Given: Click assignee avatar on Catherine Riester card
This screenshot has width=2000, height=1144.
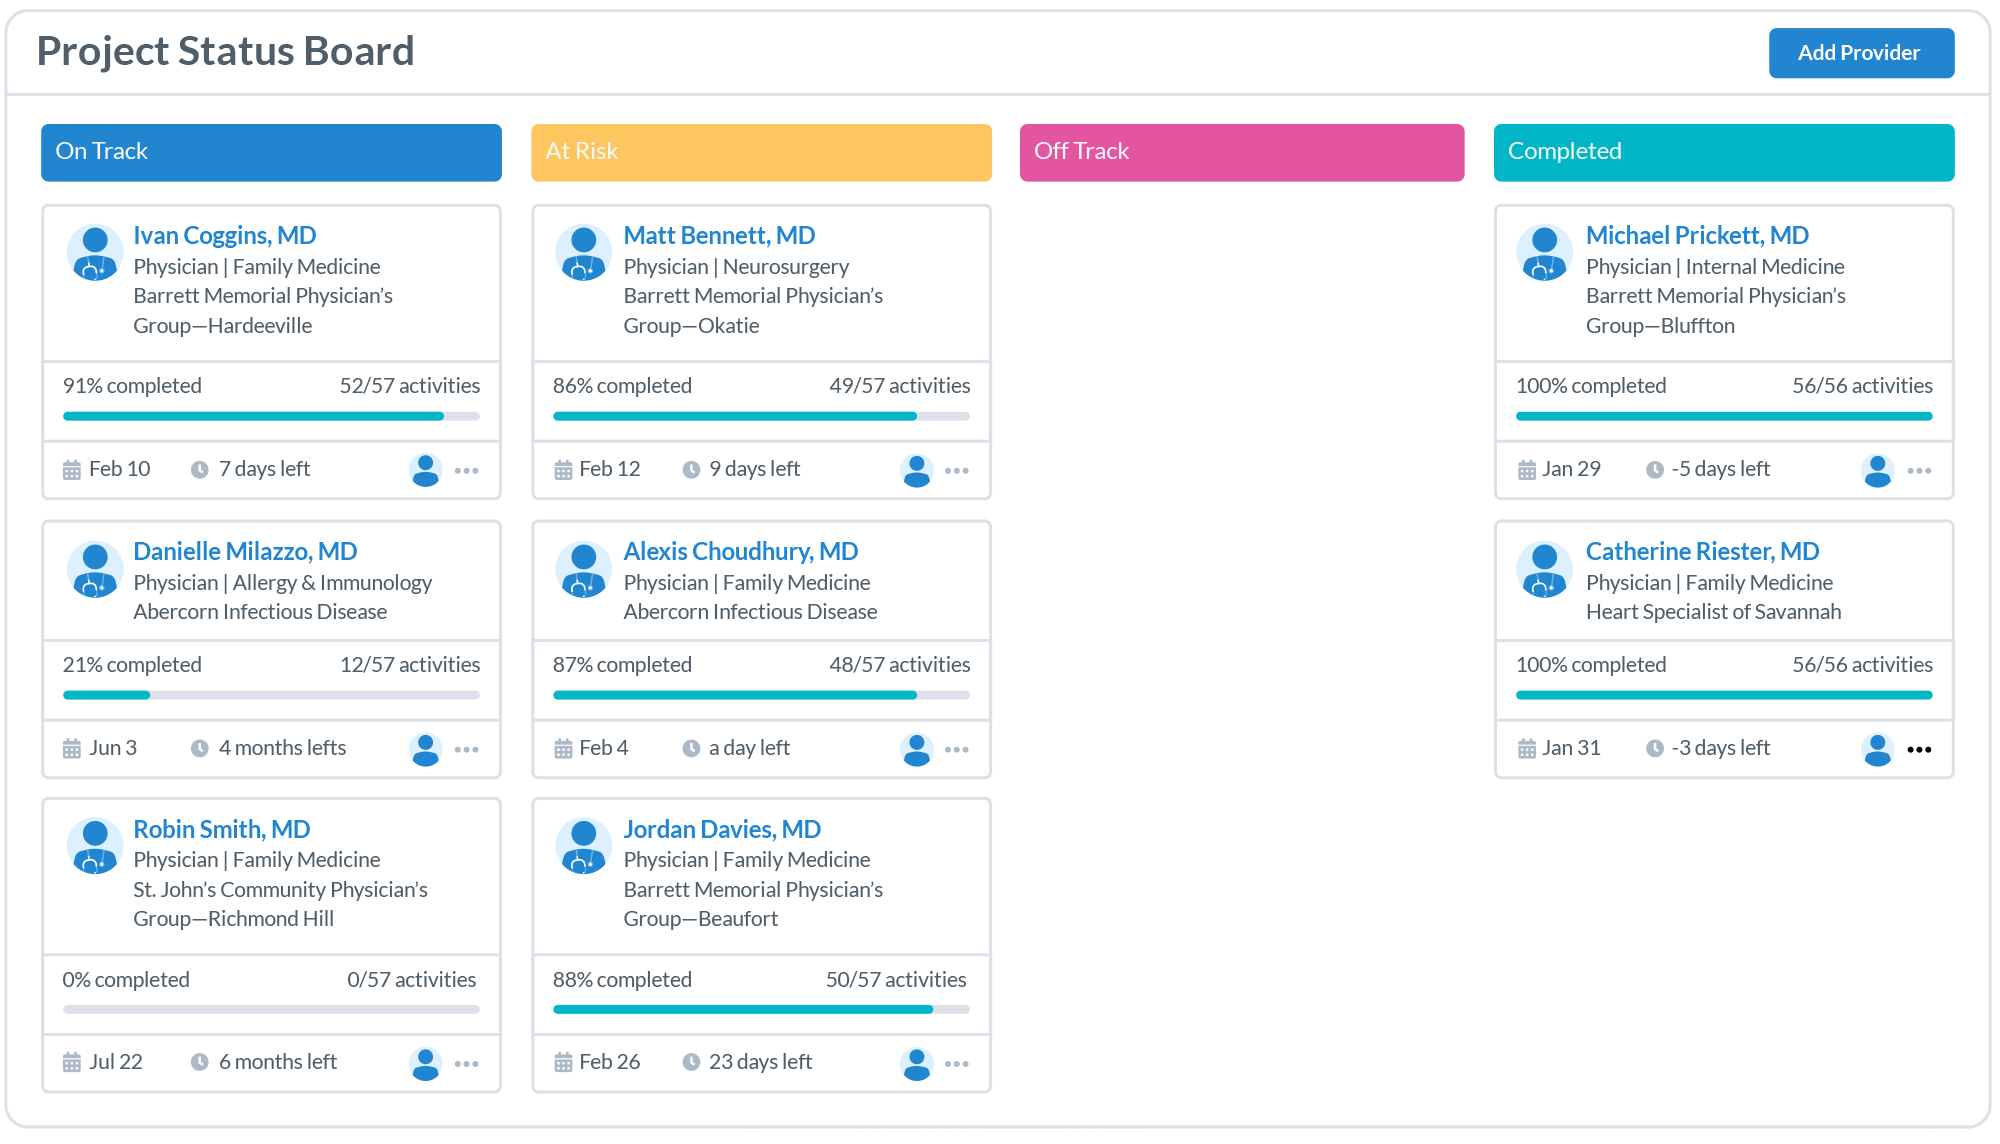Looking at the screenshot, I should click(1877, 749).
